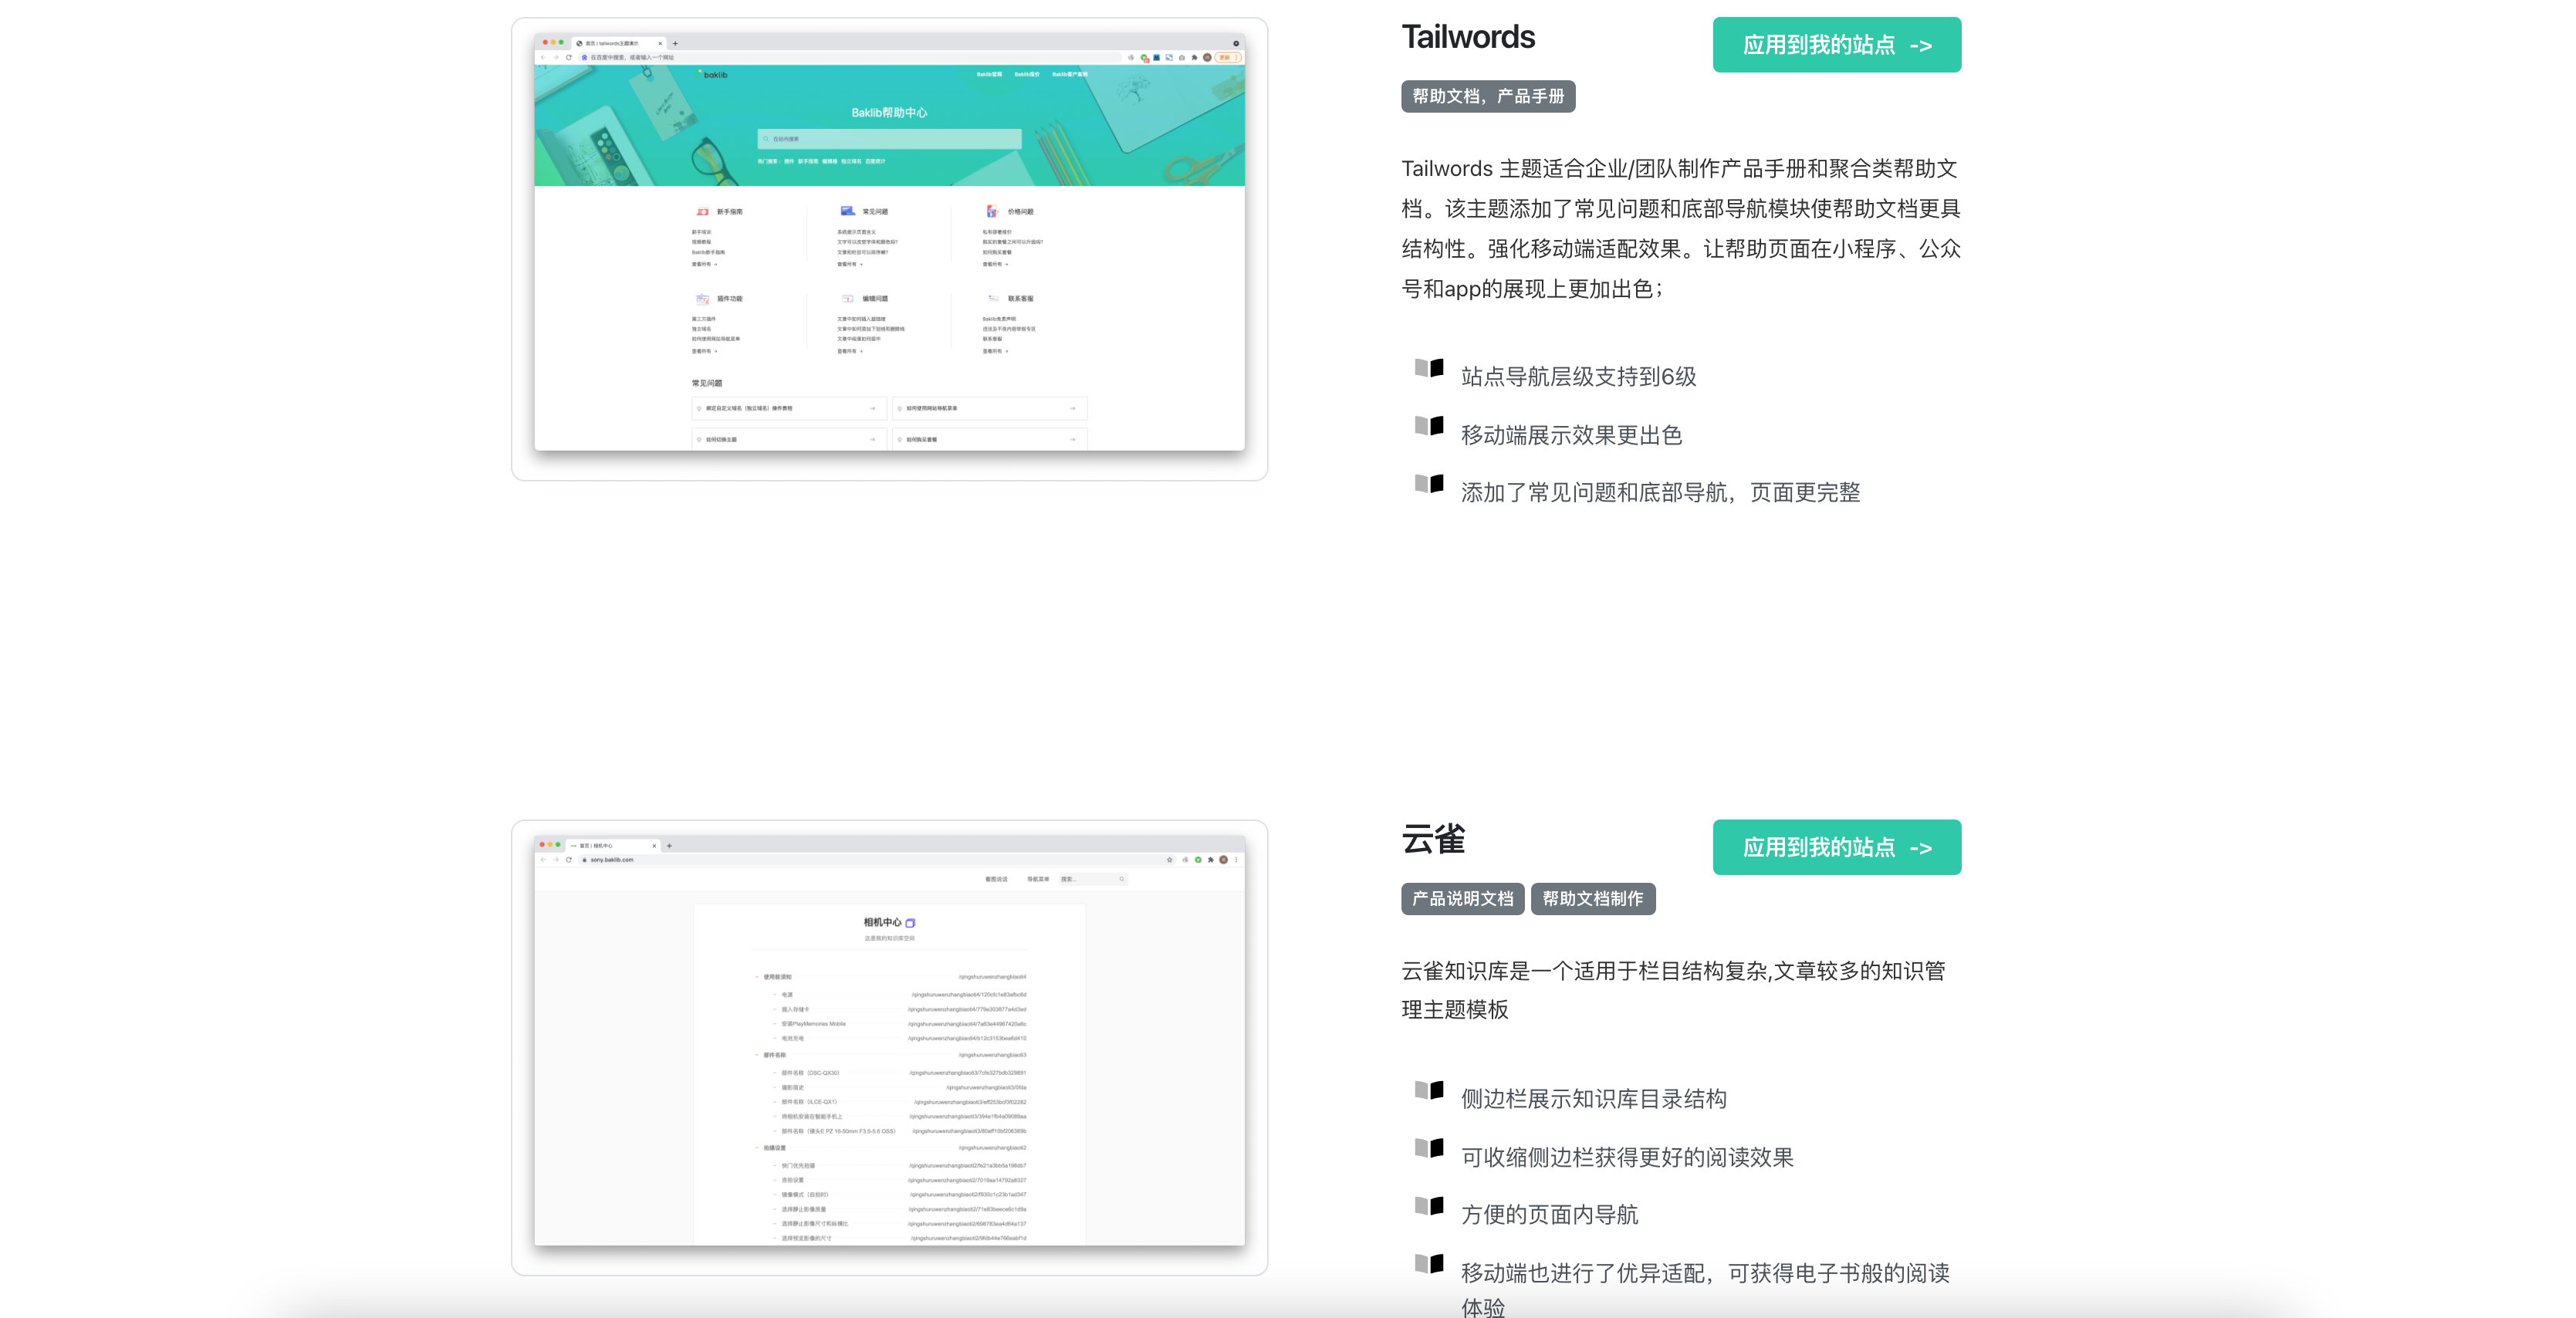
Task: Click the 云雀 theme title
Action: point(1433,839)
